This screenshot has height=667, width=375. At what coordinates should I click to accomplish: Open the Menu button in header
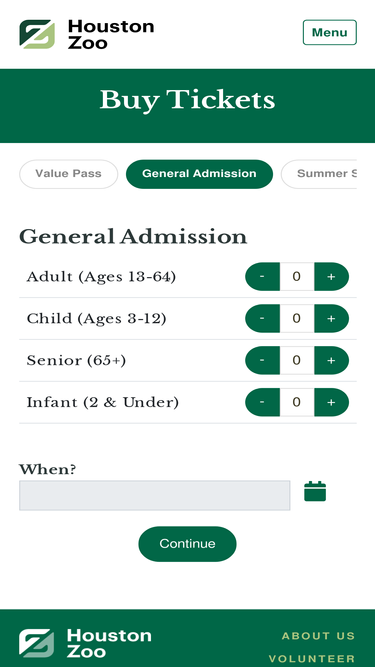click(330, 32)
